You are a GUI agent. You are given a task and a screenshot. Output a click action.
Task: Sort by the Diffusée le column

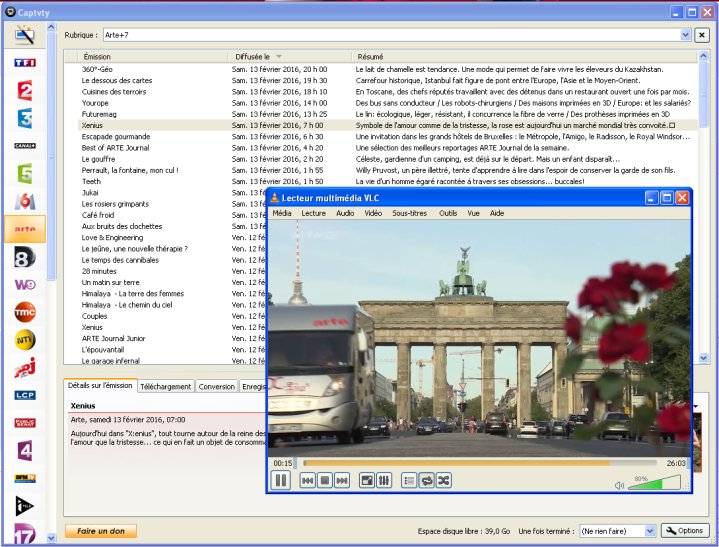289,56
